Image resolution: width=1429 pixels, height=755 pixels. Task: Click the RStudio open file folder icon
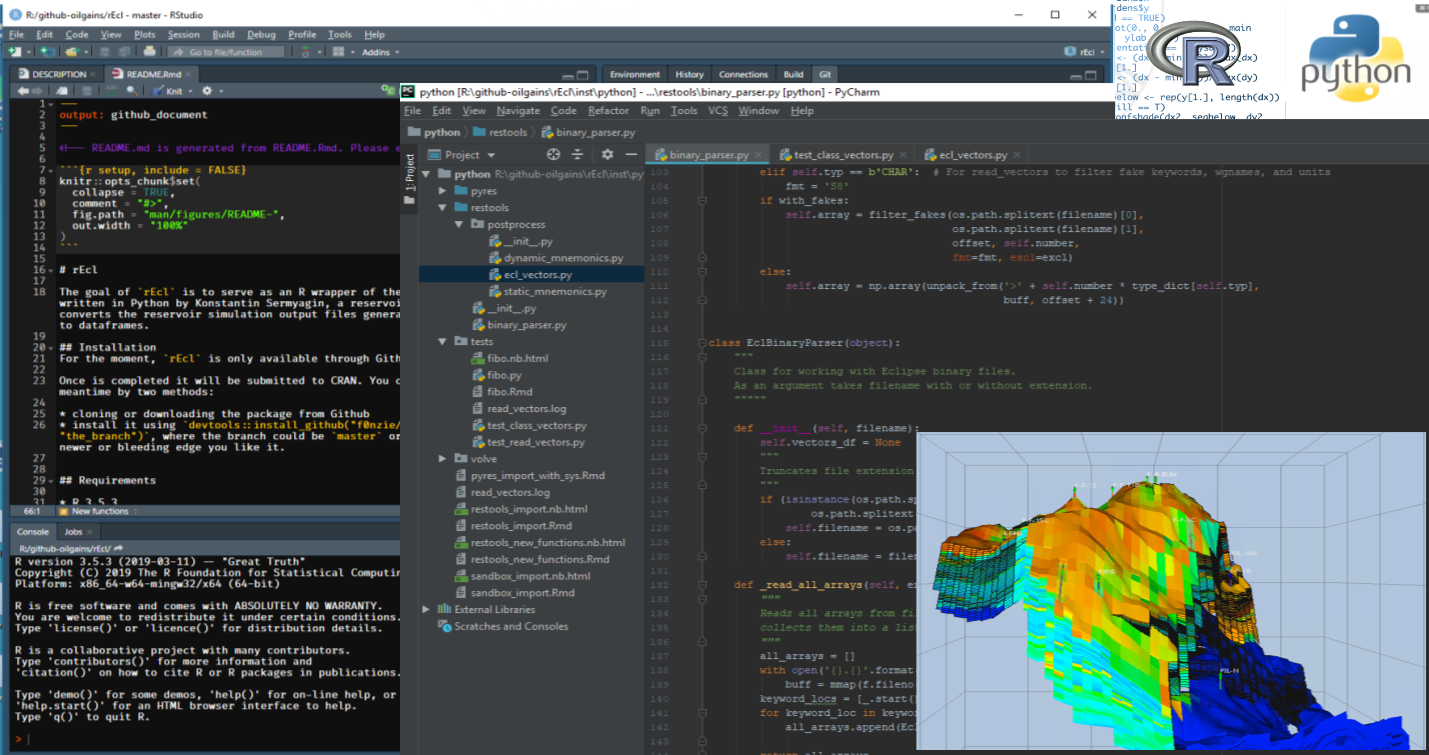[72, 52]
